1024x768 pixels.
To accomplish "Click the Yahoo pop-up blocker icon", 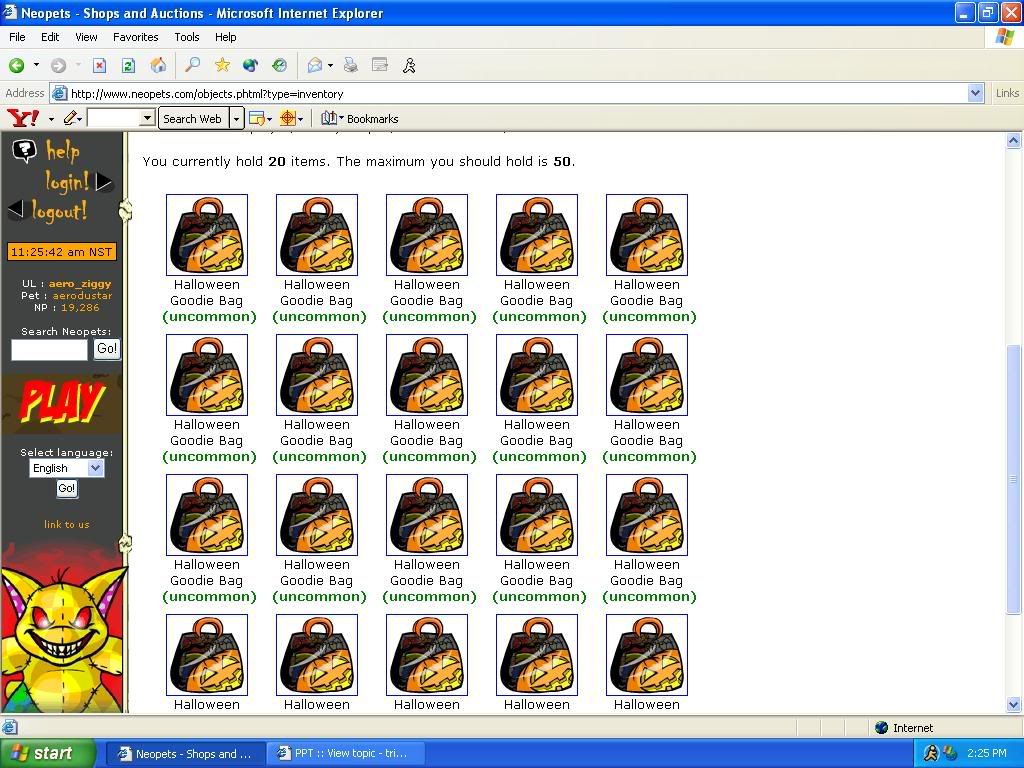I will [257, 118].
